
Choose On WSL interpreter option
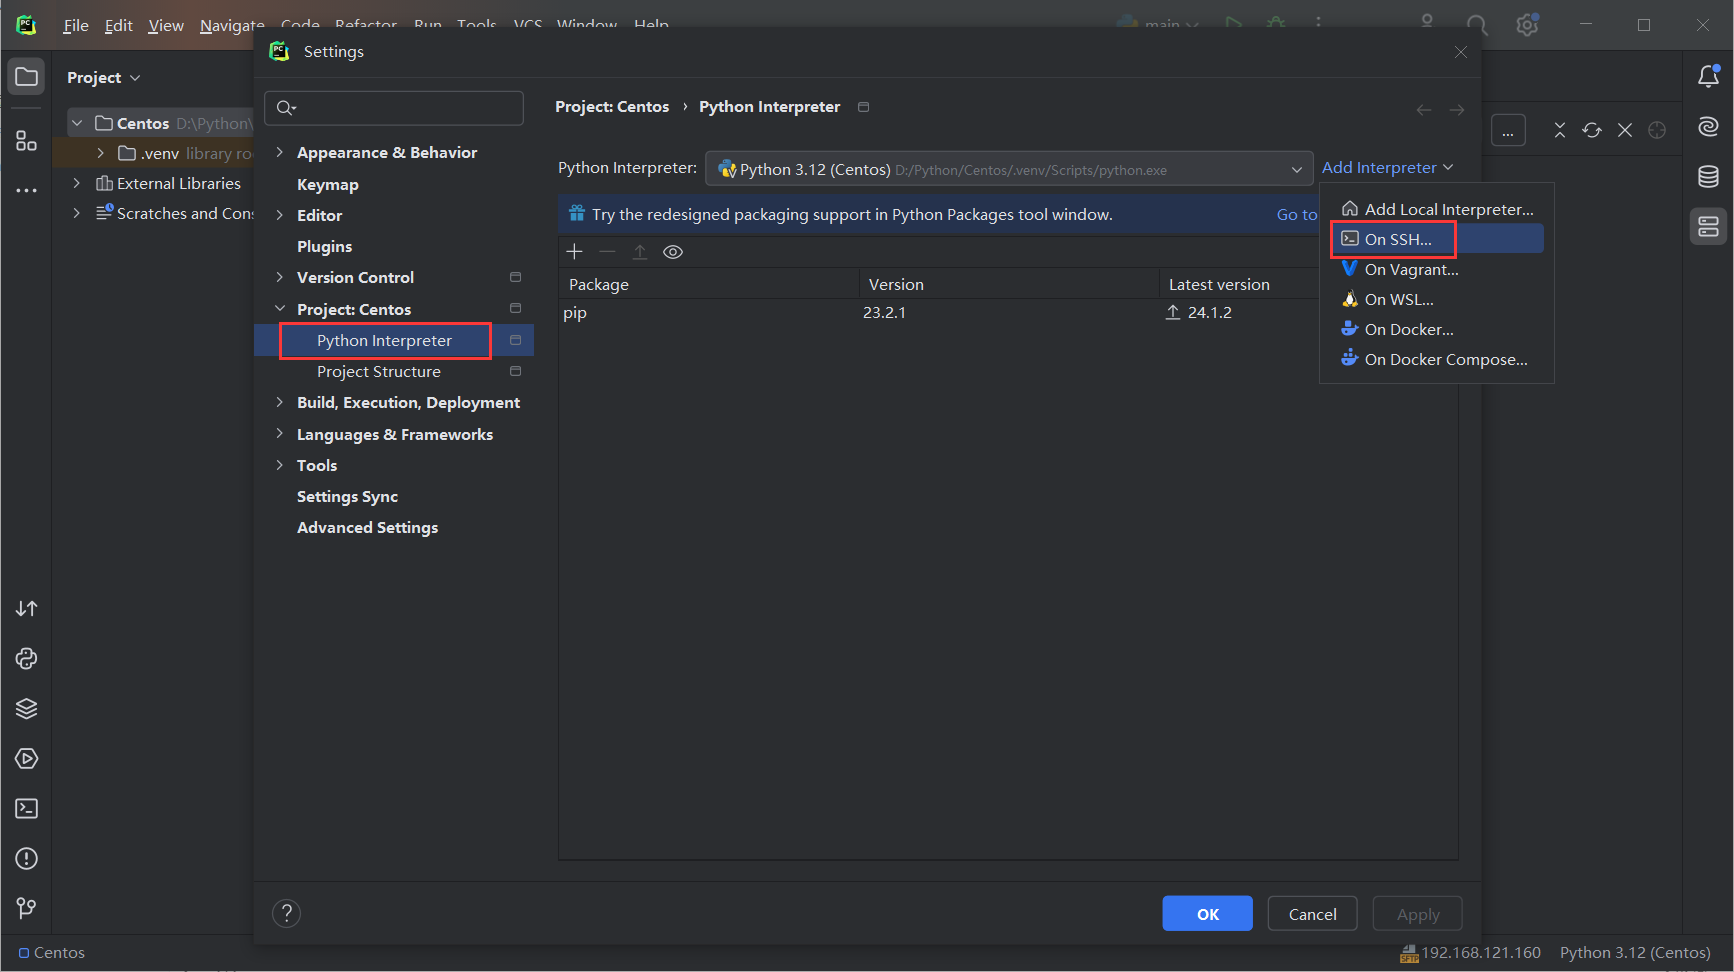(1437, 299)
